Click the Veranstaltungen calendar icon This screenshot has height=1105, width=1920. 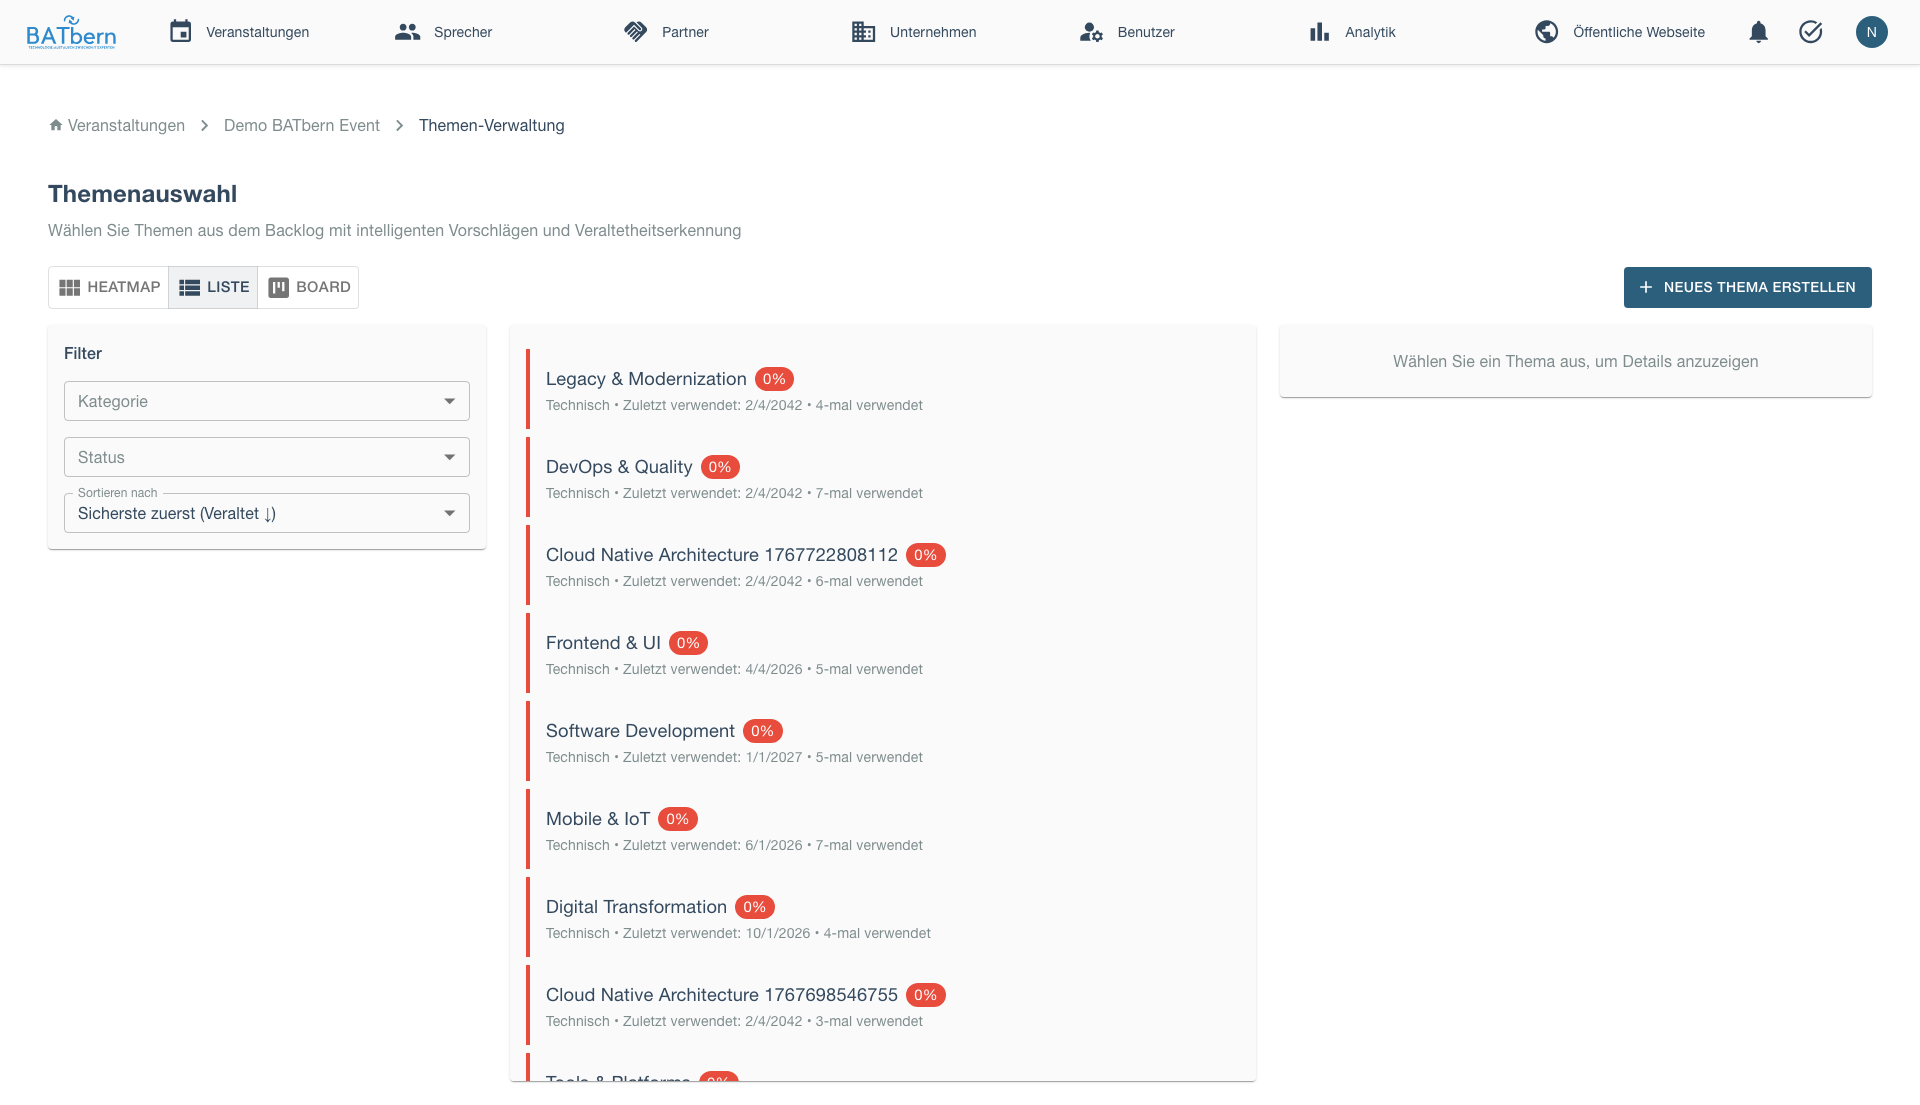point(180,32)
